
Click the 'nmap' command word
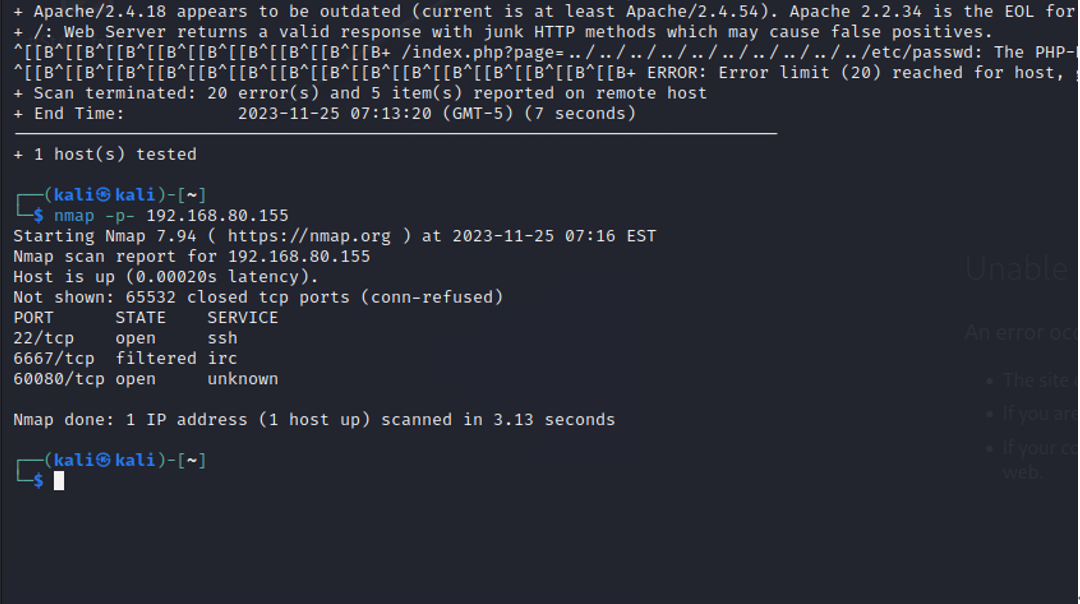[74, 216]
